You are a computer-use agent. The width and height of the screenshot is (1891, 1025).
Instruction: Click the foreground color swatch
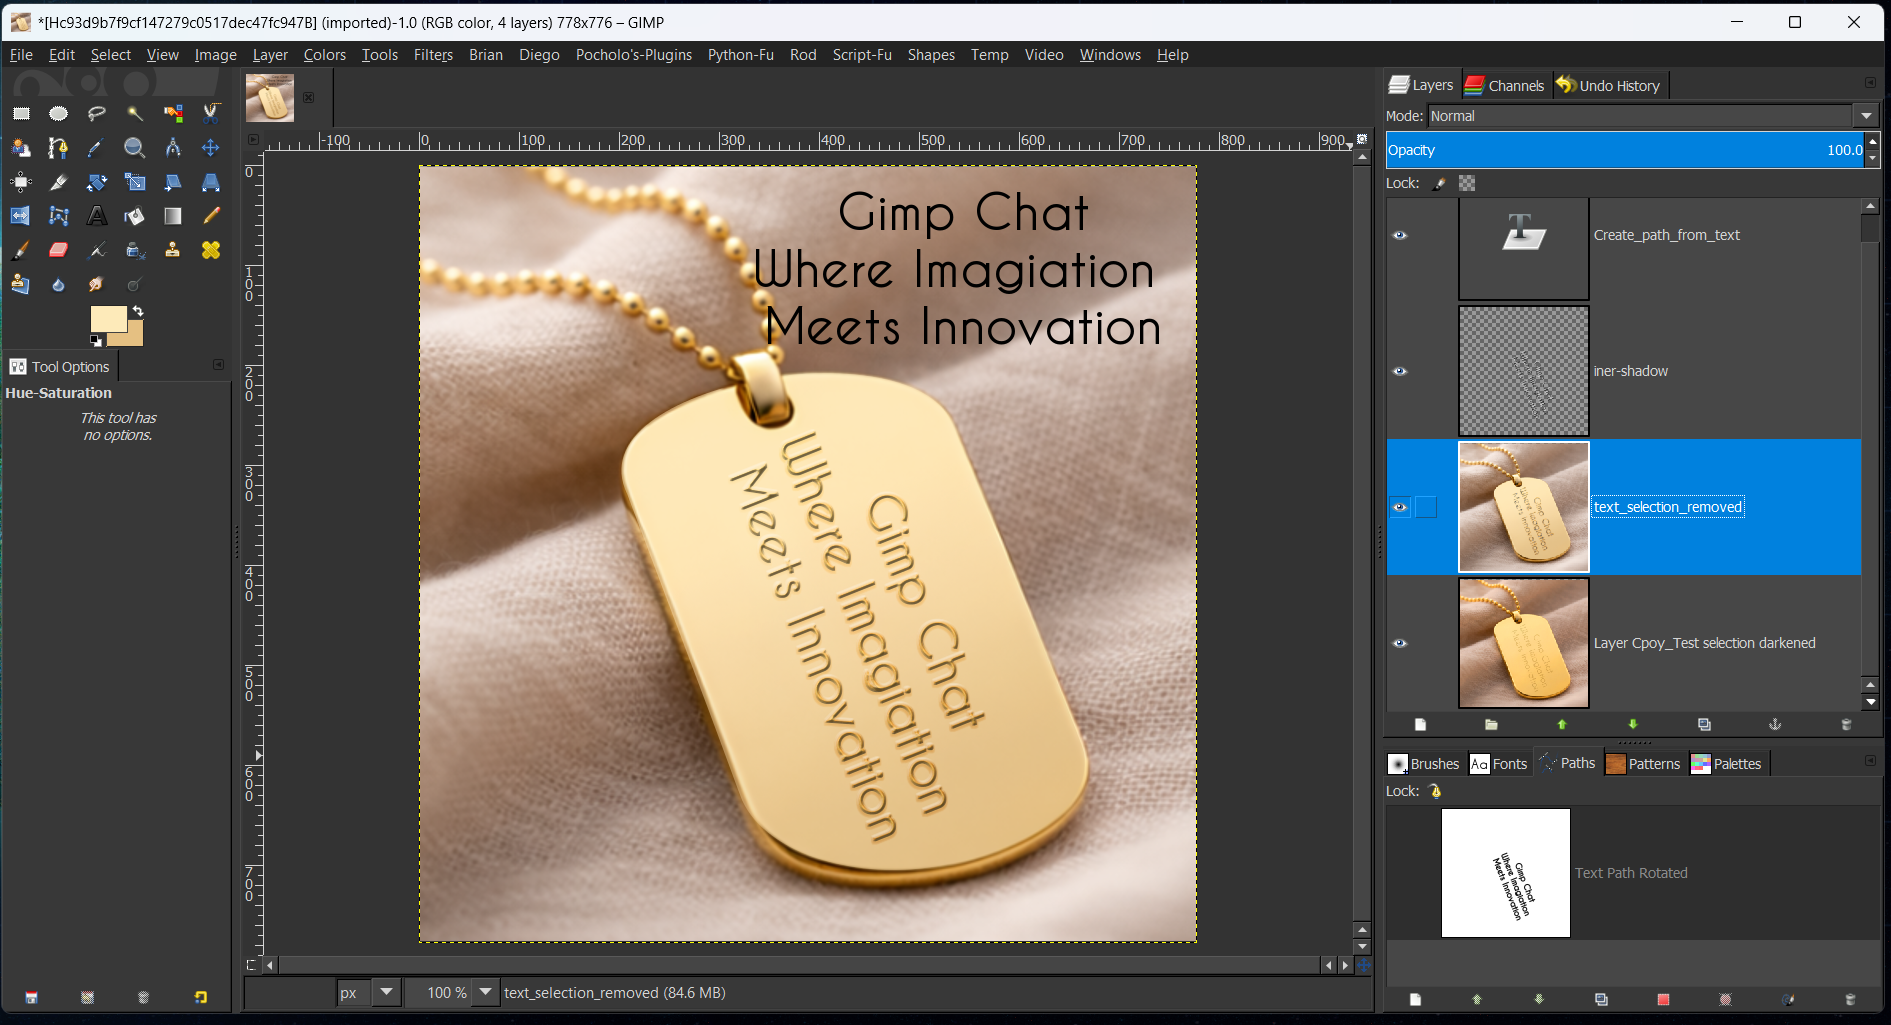pos(108,319)
